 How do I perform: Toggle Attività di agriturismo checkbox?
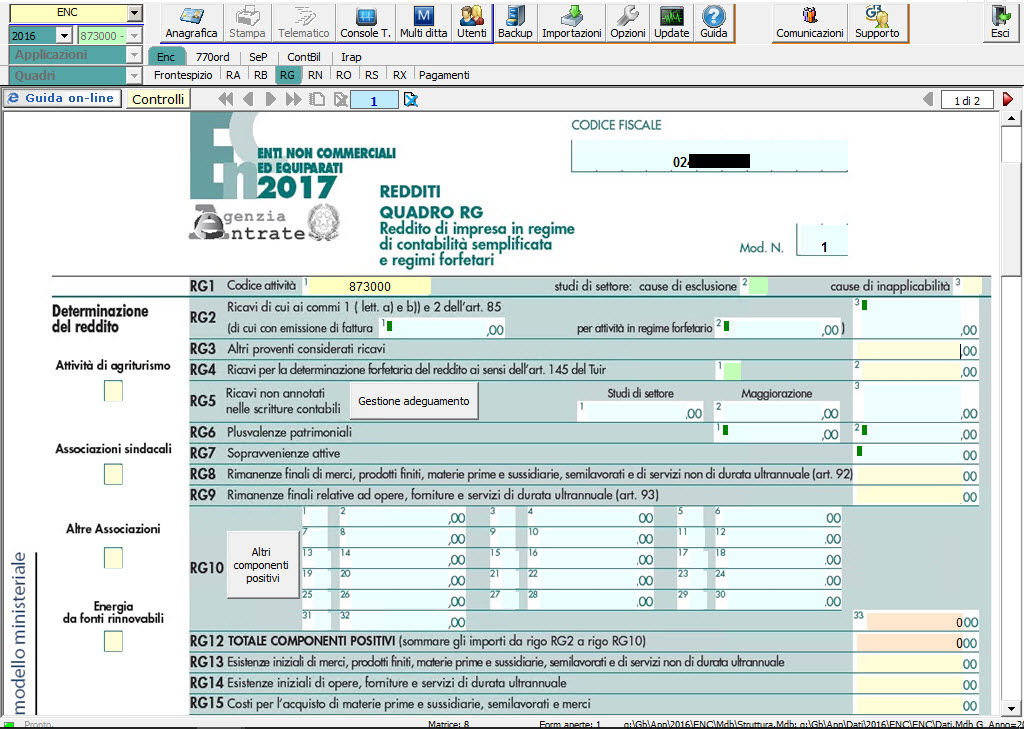coord(113,391)
